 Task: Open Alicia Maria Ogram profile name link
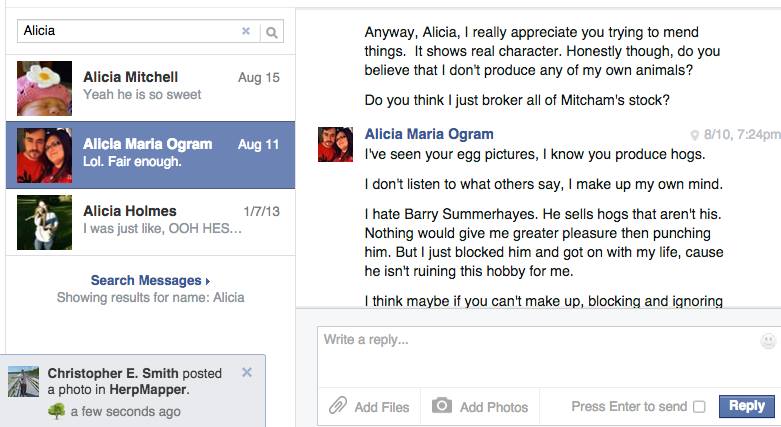tap(429, 134)
